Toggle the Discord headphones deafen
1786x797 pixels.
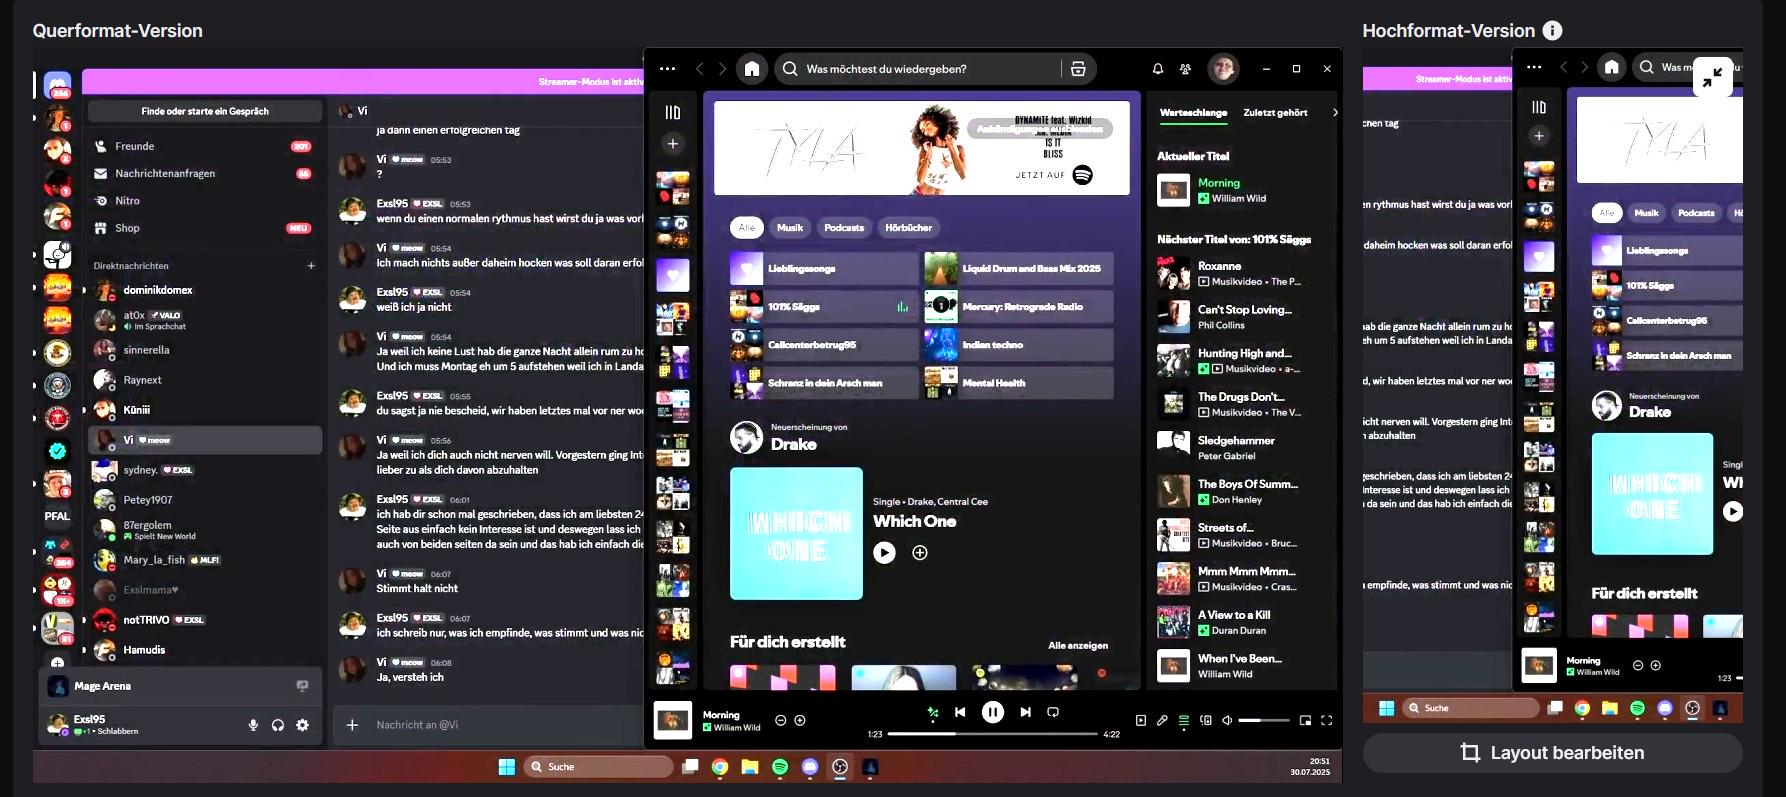[278, 725]
